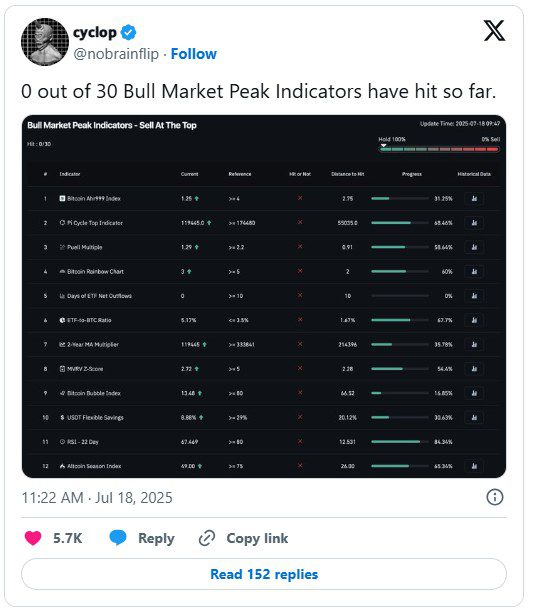Click the cyclop display name
Viewport: 536px width, 609px height.
pyautogui.click(x=95, y=33)
